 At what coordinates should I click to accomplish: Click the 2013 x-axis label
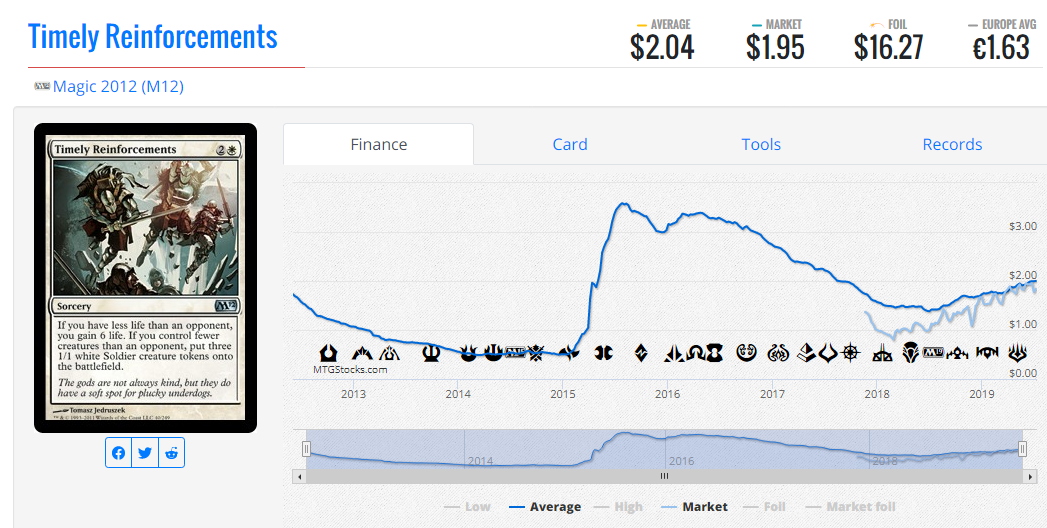click(x=353, y=394)
